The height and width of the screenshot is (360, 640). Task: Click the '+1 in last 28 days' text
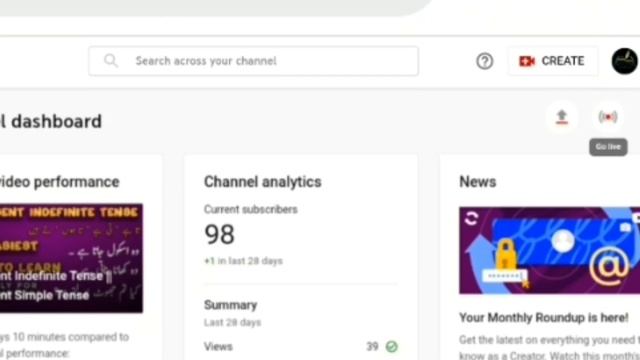(x=243, y=261)
